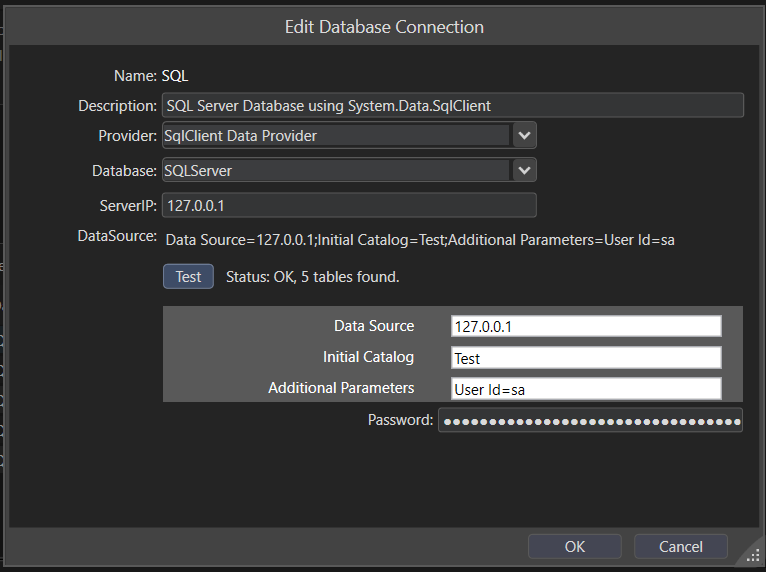
Task: Click the 'ServerIP:' label
Action: pos(128,206)
